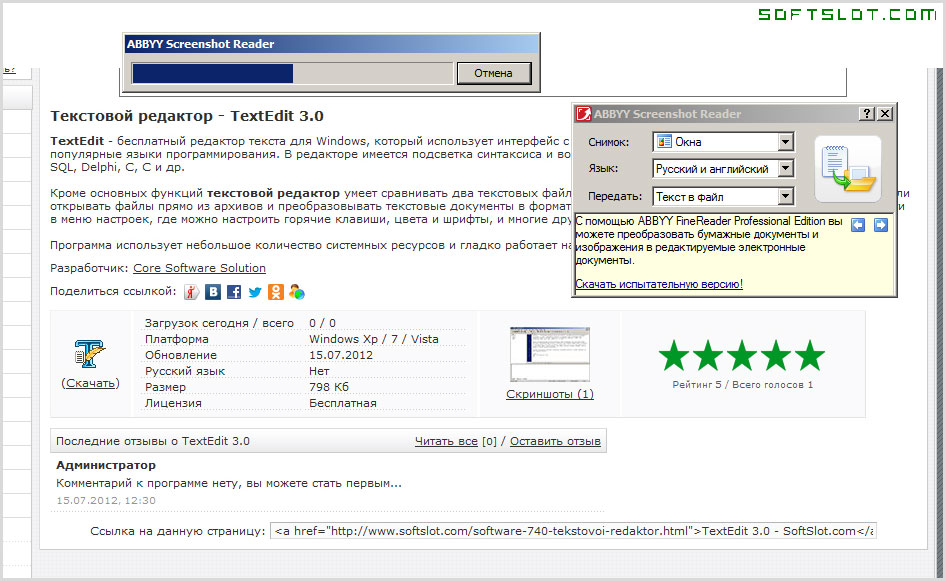
Task: Click the heading Текстовой редактор - TextEdit 3.0
Action: tap(187, 116)
